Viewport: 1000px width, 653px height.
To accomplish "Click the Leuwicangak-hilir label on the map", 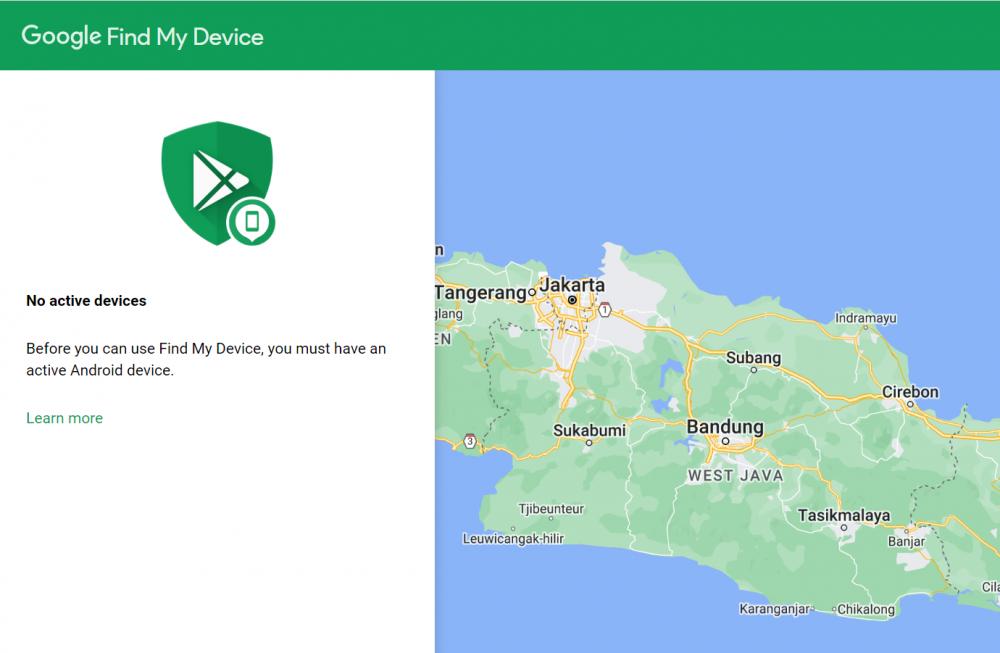I will [513, 539].
